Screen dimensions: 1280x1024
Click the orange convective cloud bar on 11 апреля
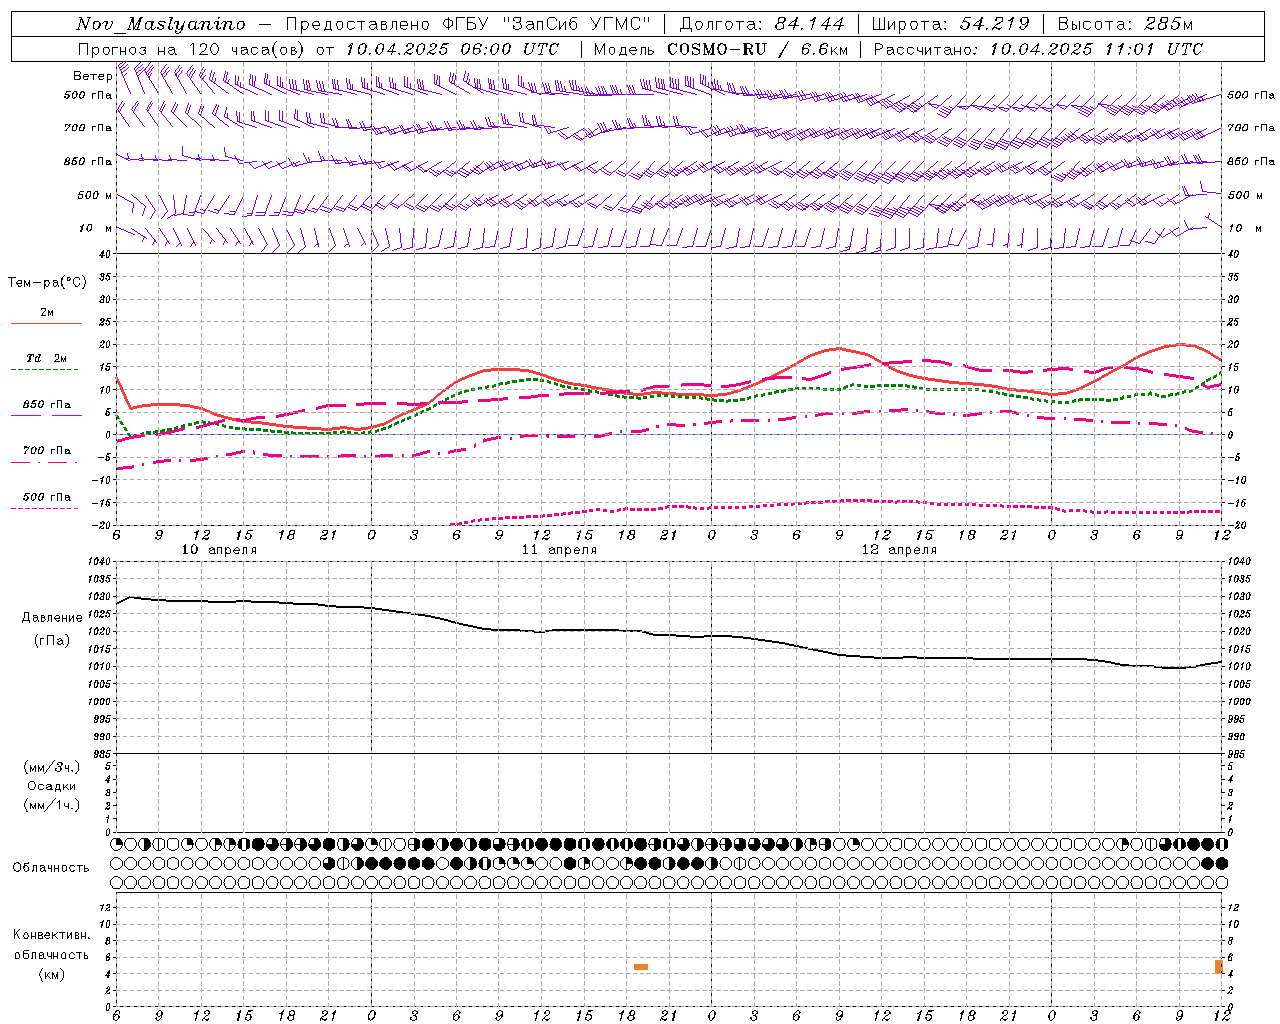[641, 967]
